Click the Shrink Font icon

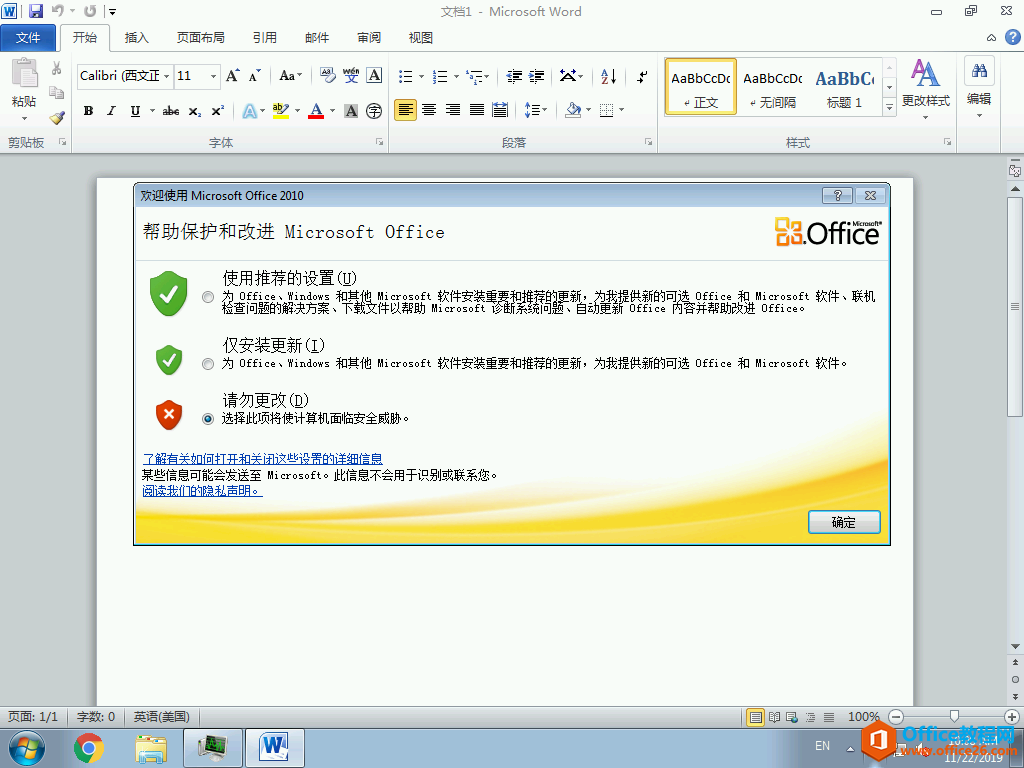(255, 76)
